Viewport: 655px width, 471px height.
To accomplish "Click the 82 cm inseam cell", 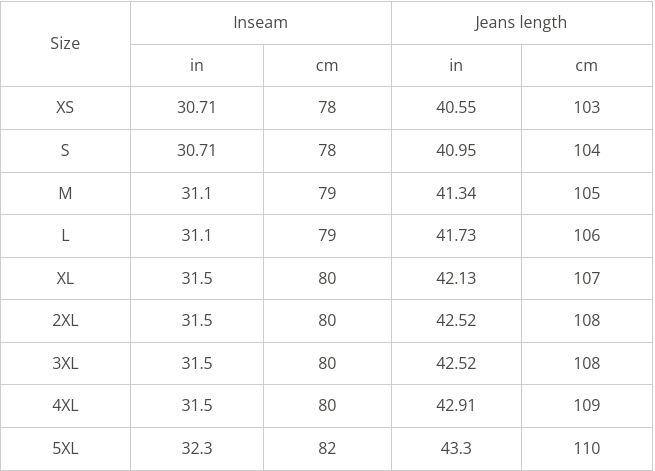I will click(x=327, y=448).
